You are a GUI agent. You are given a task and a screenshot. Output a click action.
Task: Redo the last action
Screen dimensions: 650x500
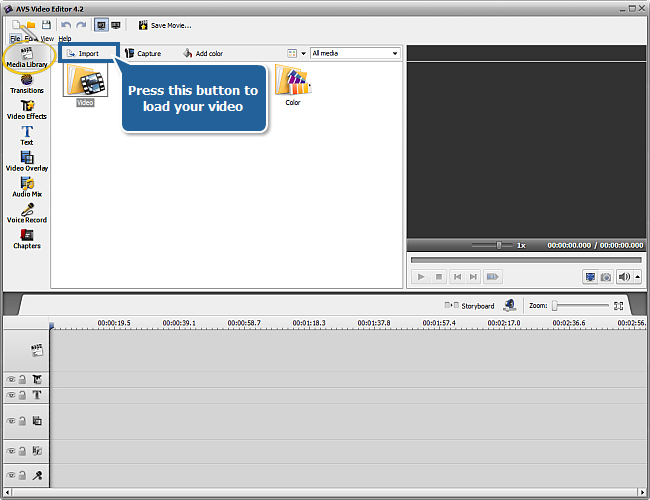point(81,25)
